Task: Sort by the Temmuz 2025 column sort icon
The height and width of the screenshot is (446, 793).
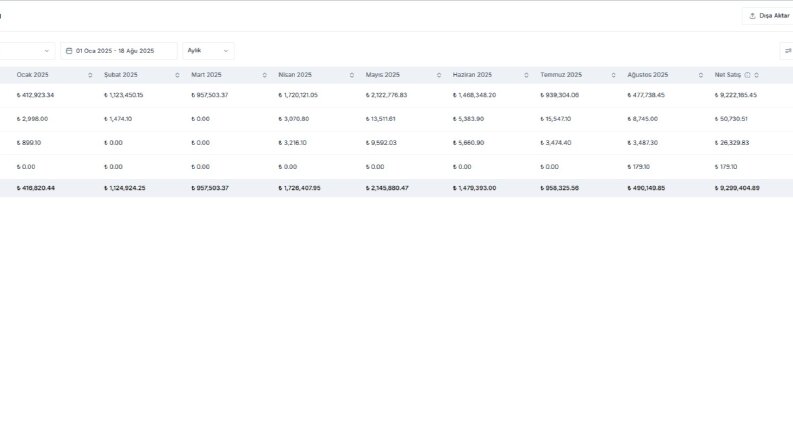Action: click(x=613, y=75)
